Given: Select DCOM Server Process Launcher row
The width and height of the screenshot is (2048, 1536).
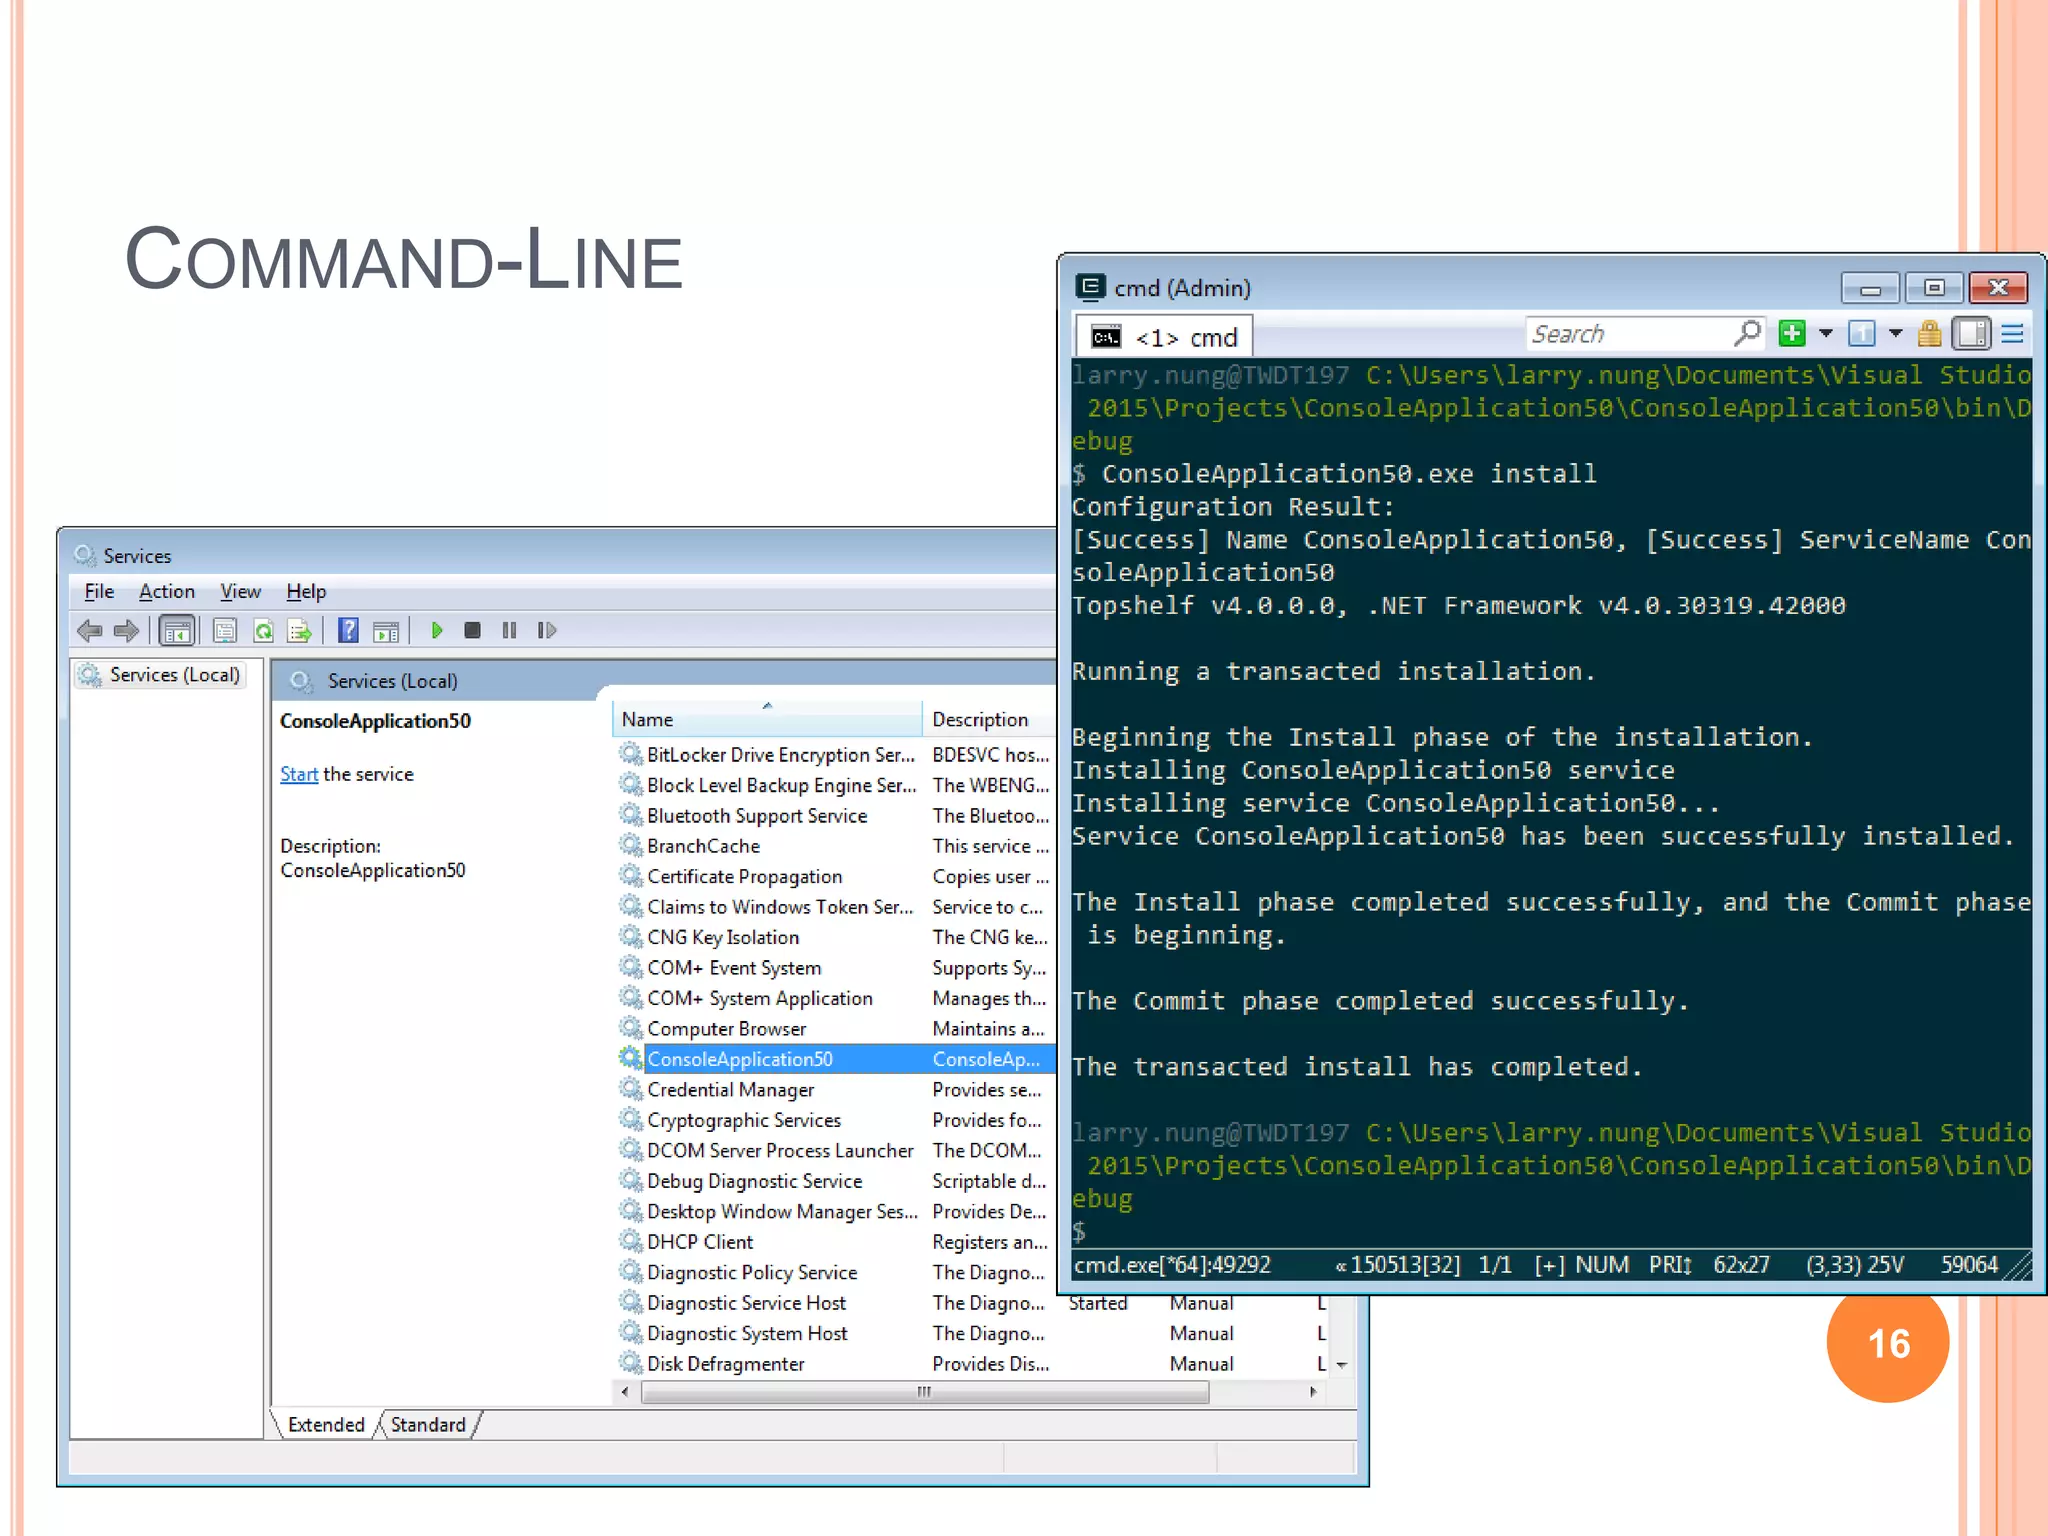Looking at the screenshot, I should point(836,1151).
